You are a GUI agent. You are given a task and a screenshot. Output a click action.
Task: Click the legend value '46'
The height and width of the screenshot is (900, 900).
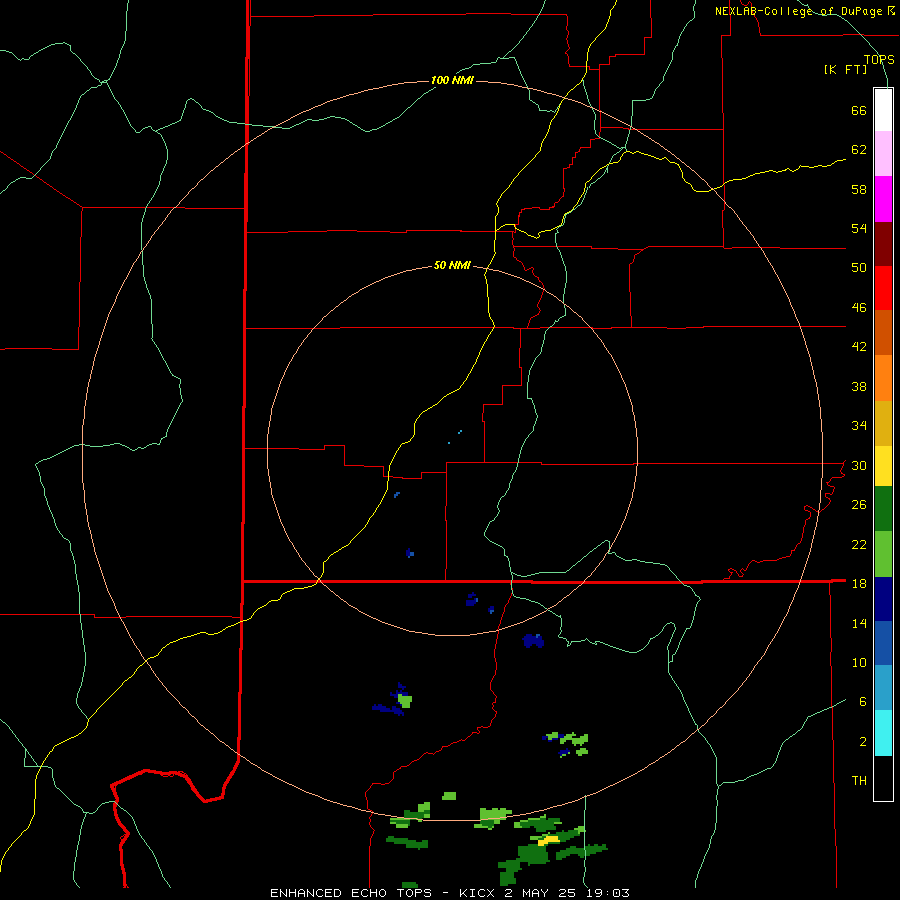[859, 308]
